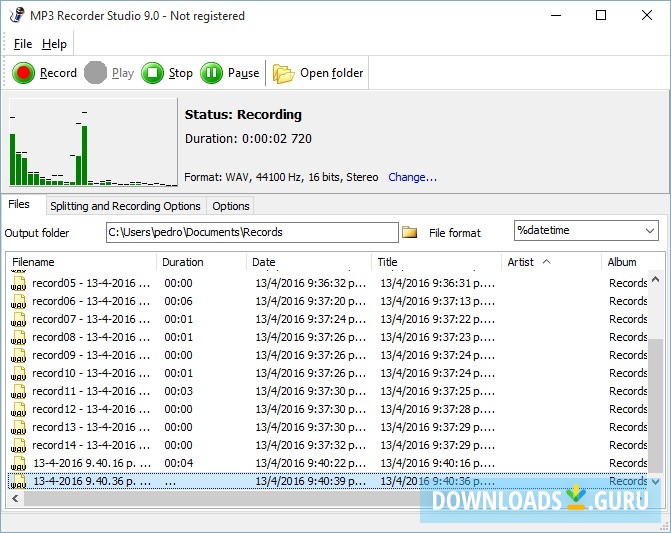Click the 'Duration: 0:00:02 720' readout
This screenshot has height=533, width=671.
tap(248, 139)
